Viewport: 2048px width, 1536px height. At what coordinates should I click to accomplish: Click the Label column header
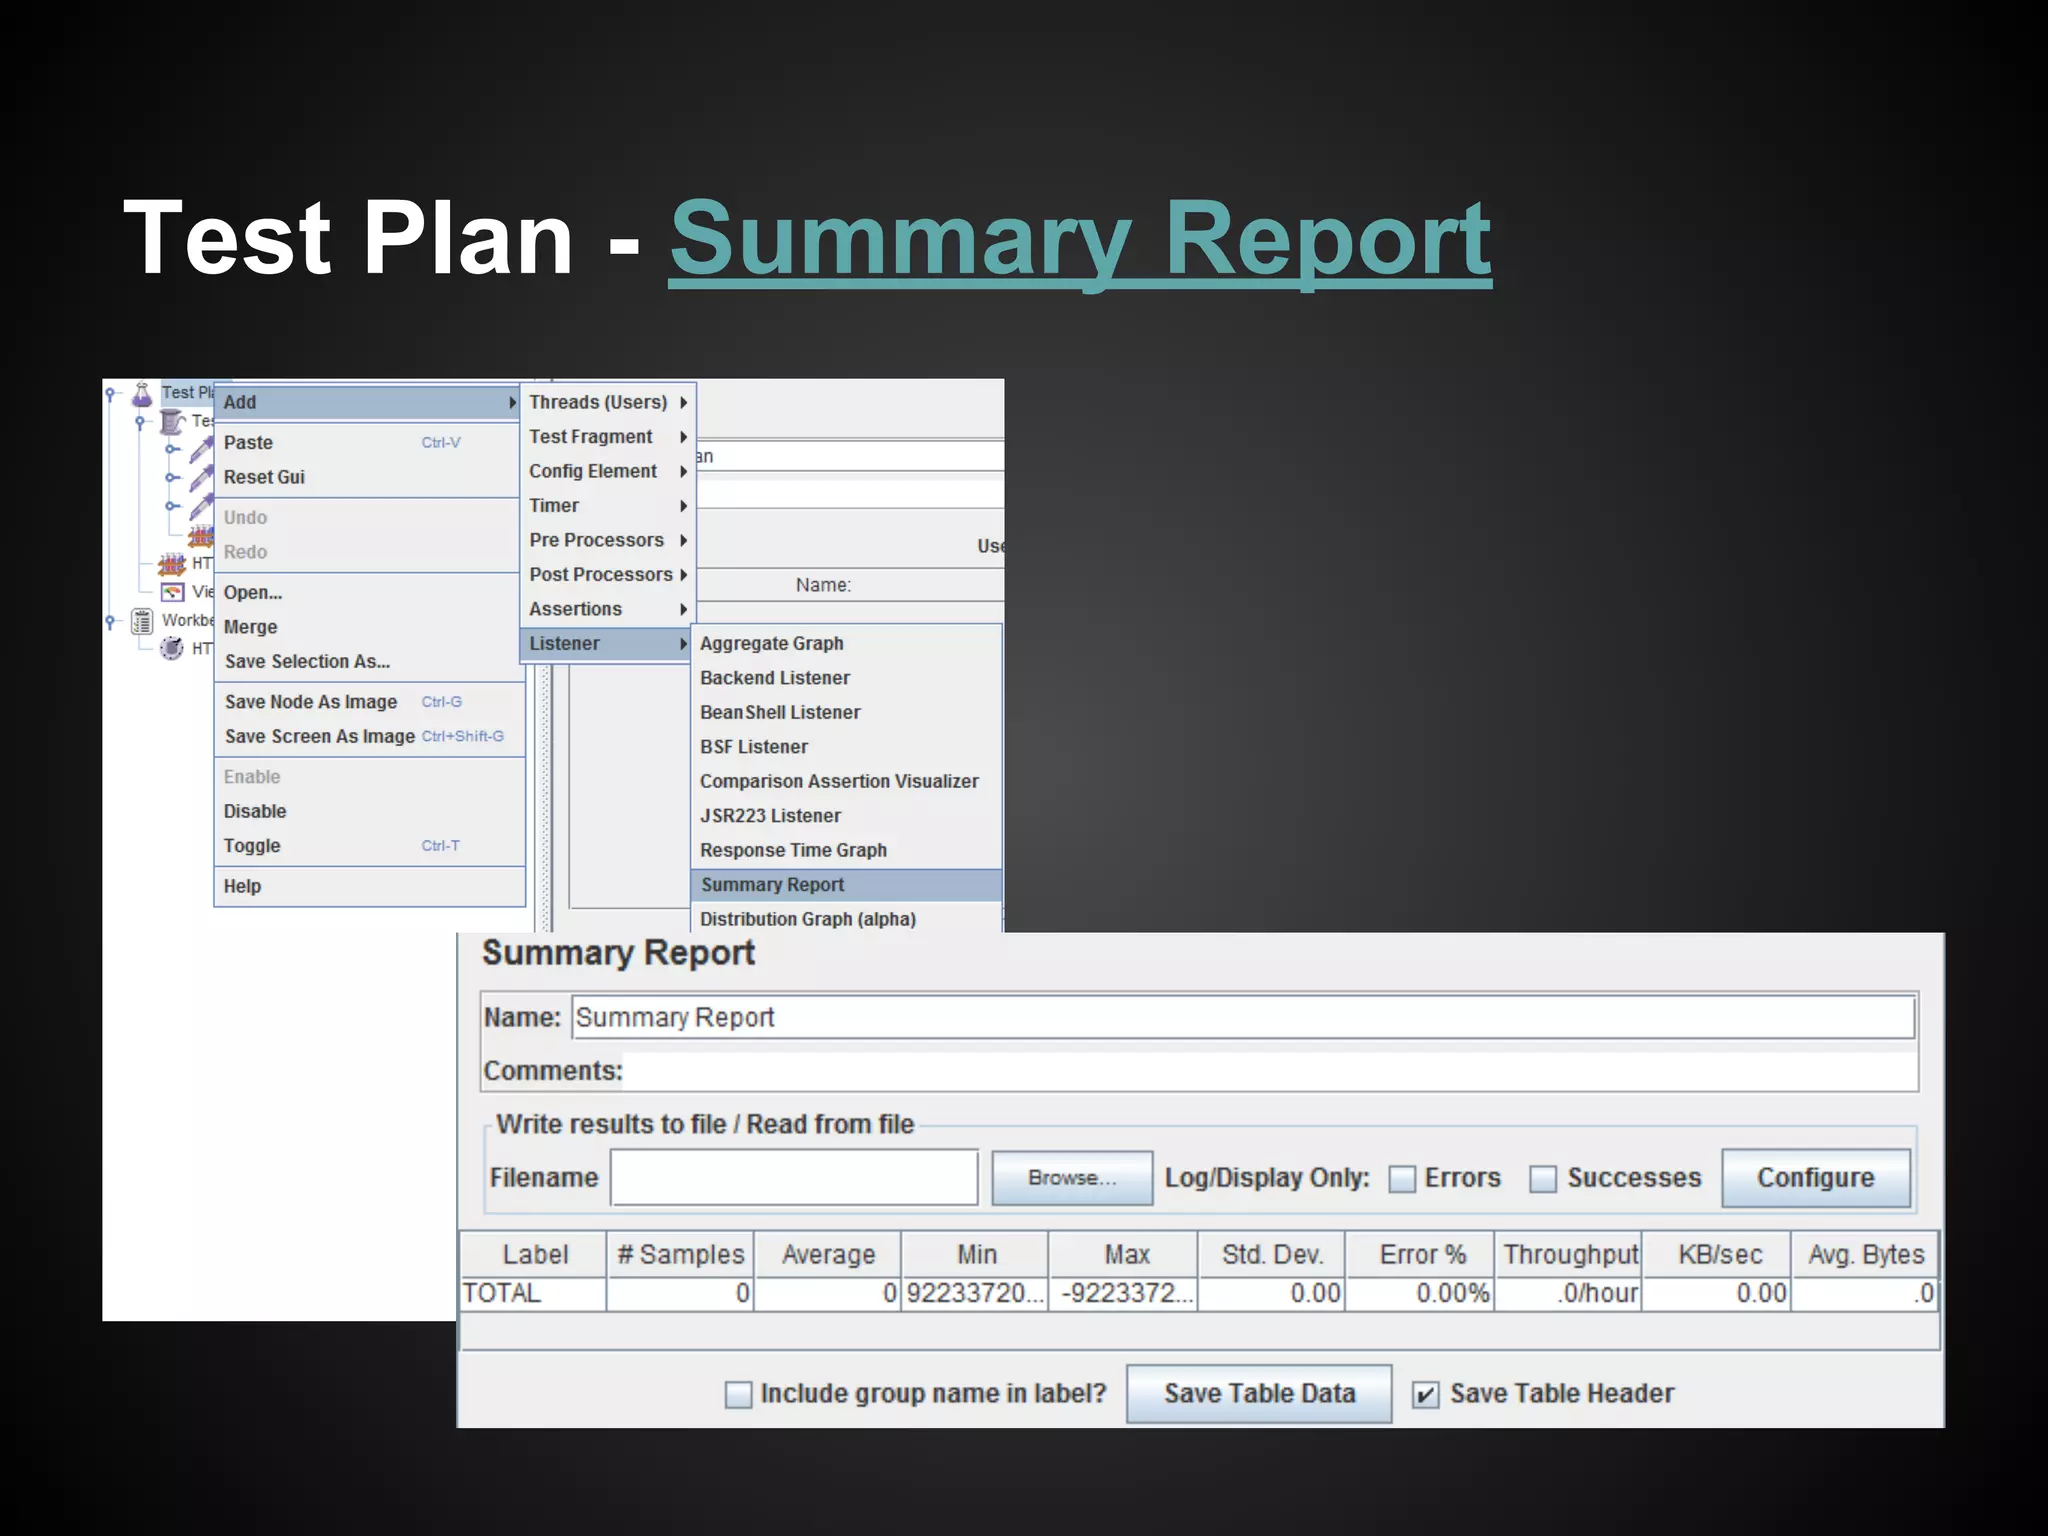click(x=534, y=1254)
